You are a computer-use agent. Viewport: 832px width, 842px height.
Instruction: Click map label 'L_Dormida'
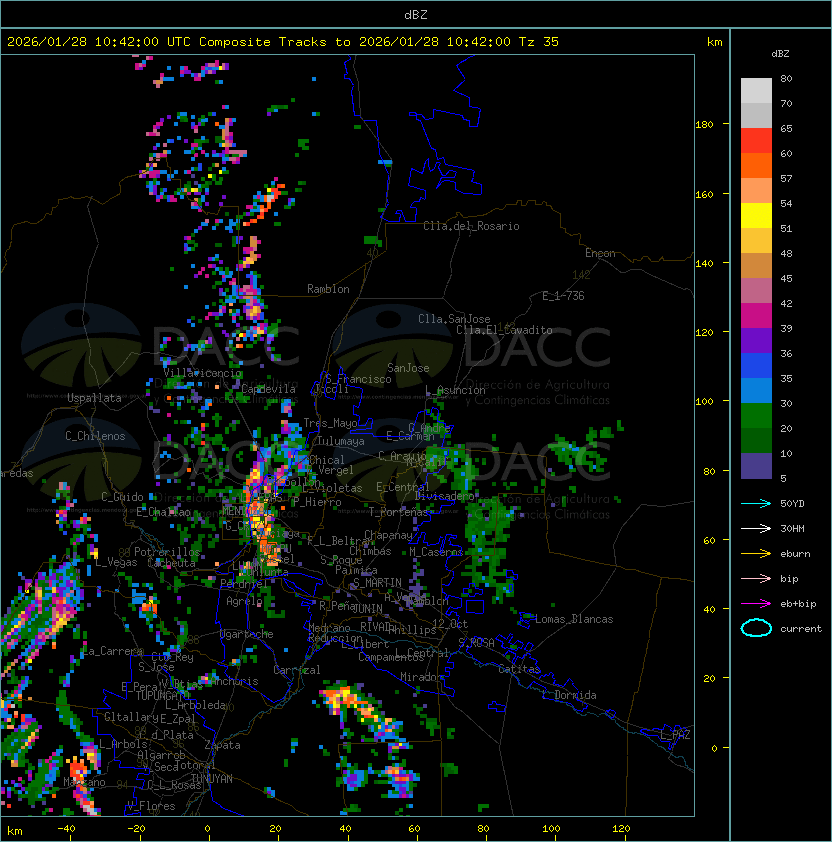(569, 695)
